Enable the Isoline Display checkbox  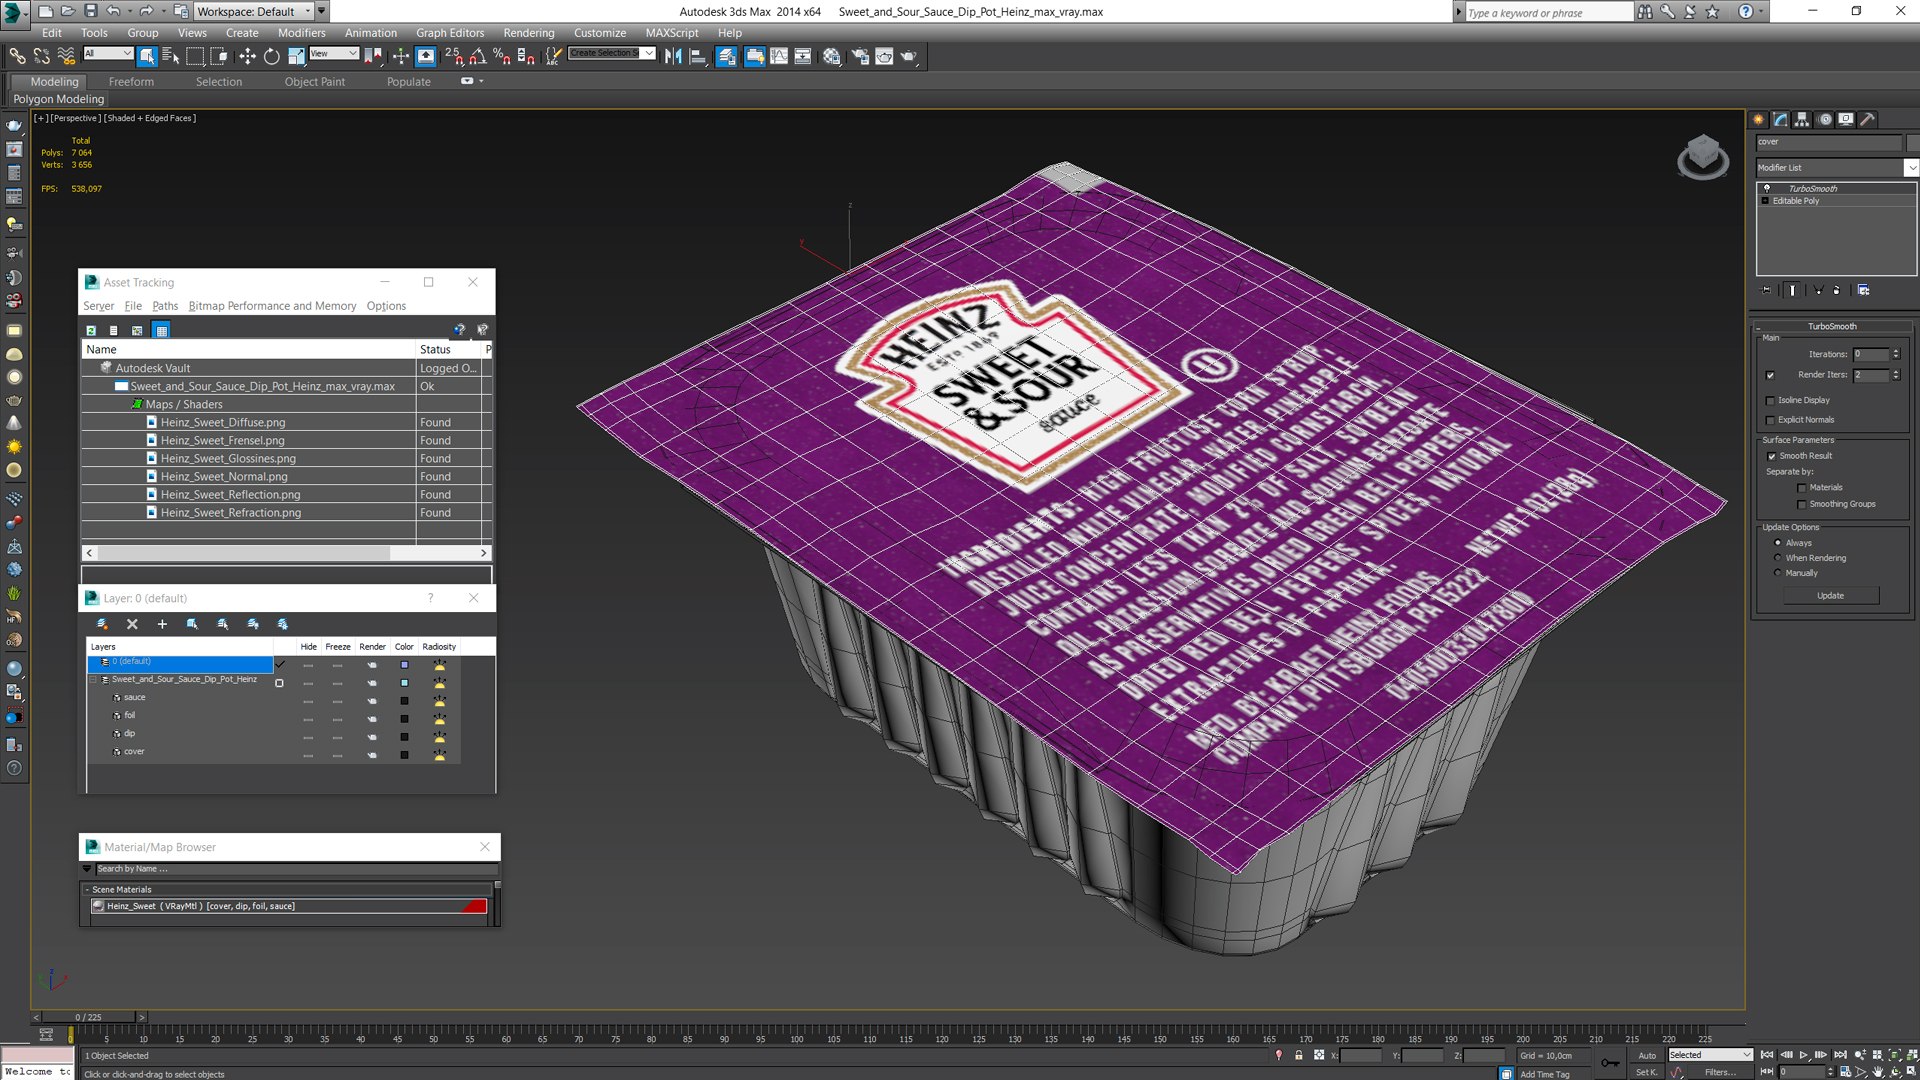pyautogui.click(x=1770, y=400)
